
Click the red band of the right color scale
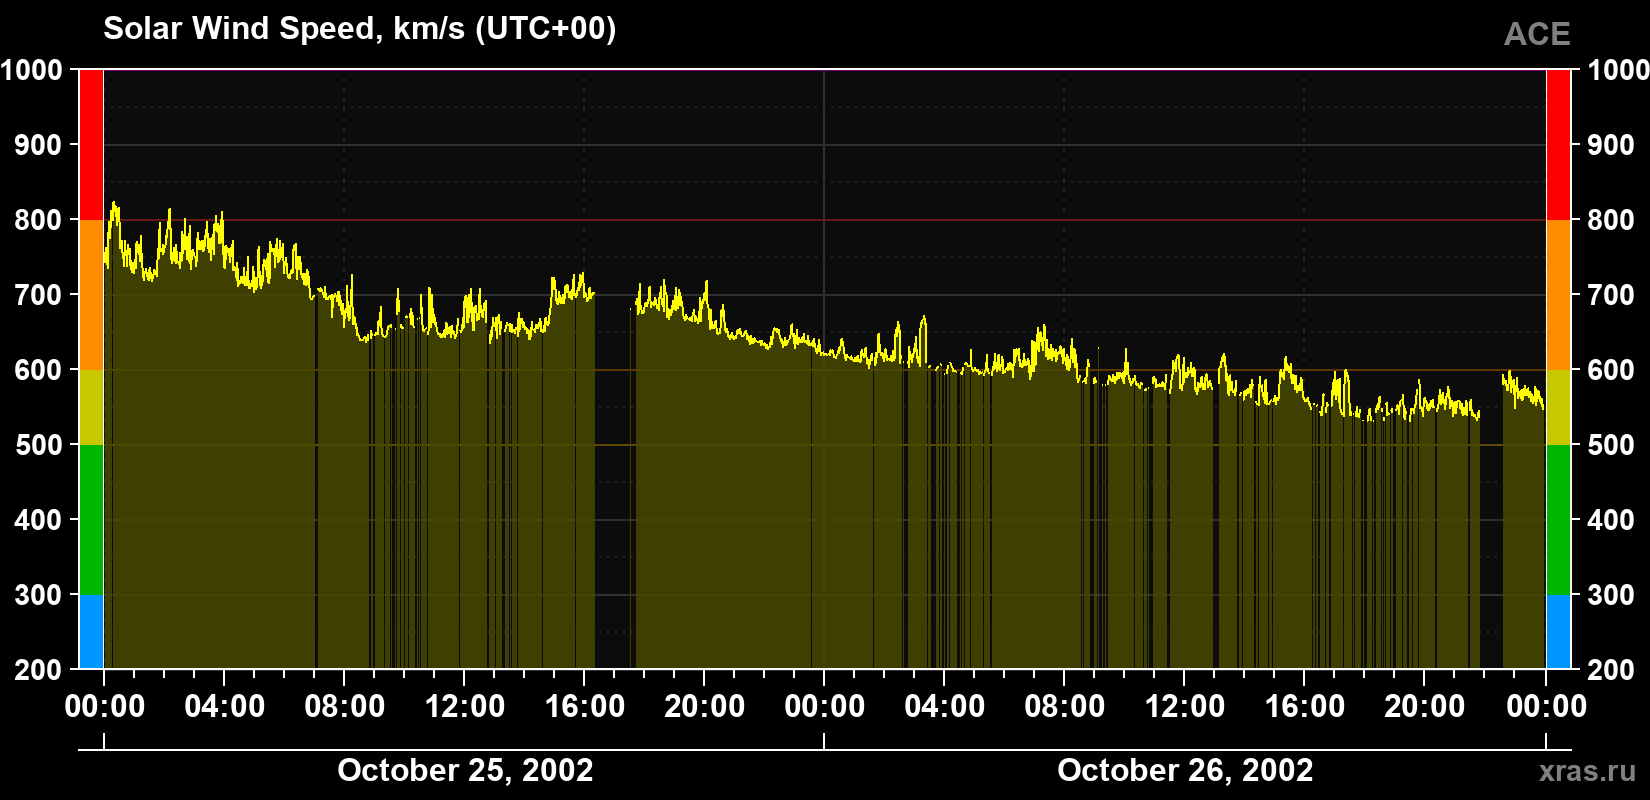click(x=1558, y=145)
